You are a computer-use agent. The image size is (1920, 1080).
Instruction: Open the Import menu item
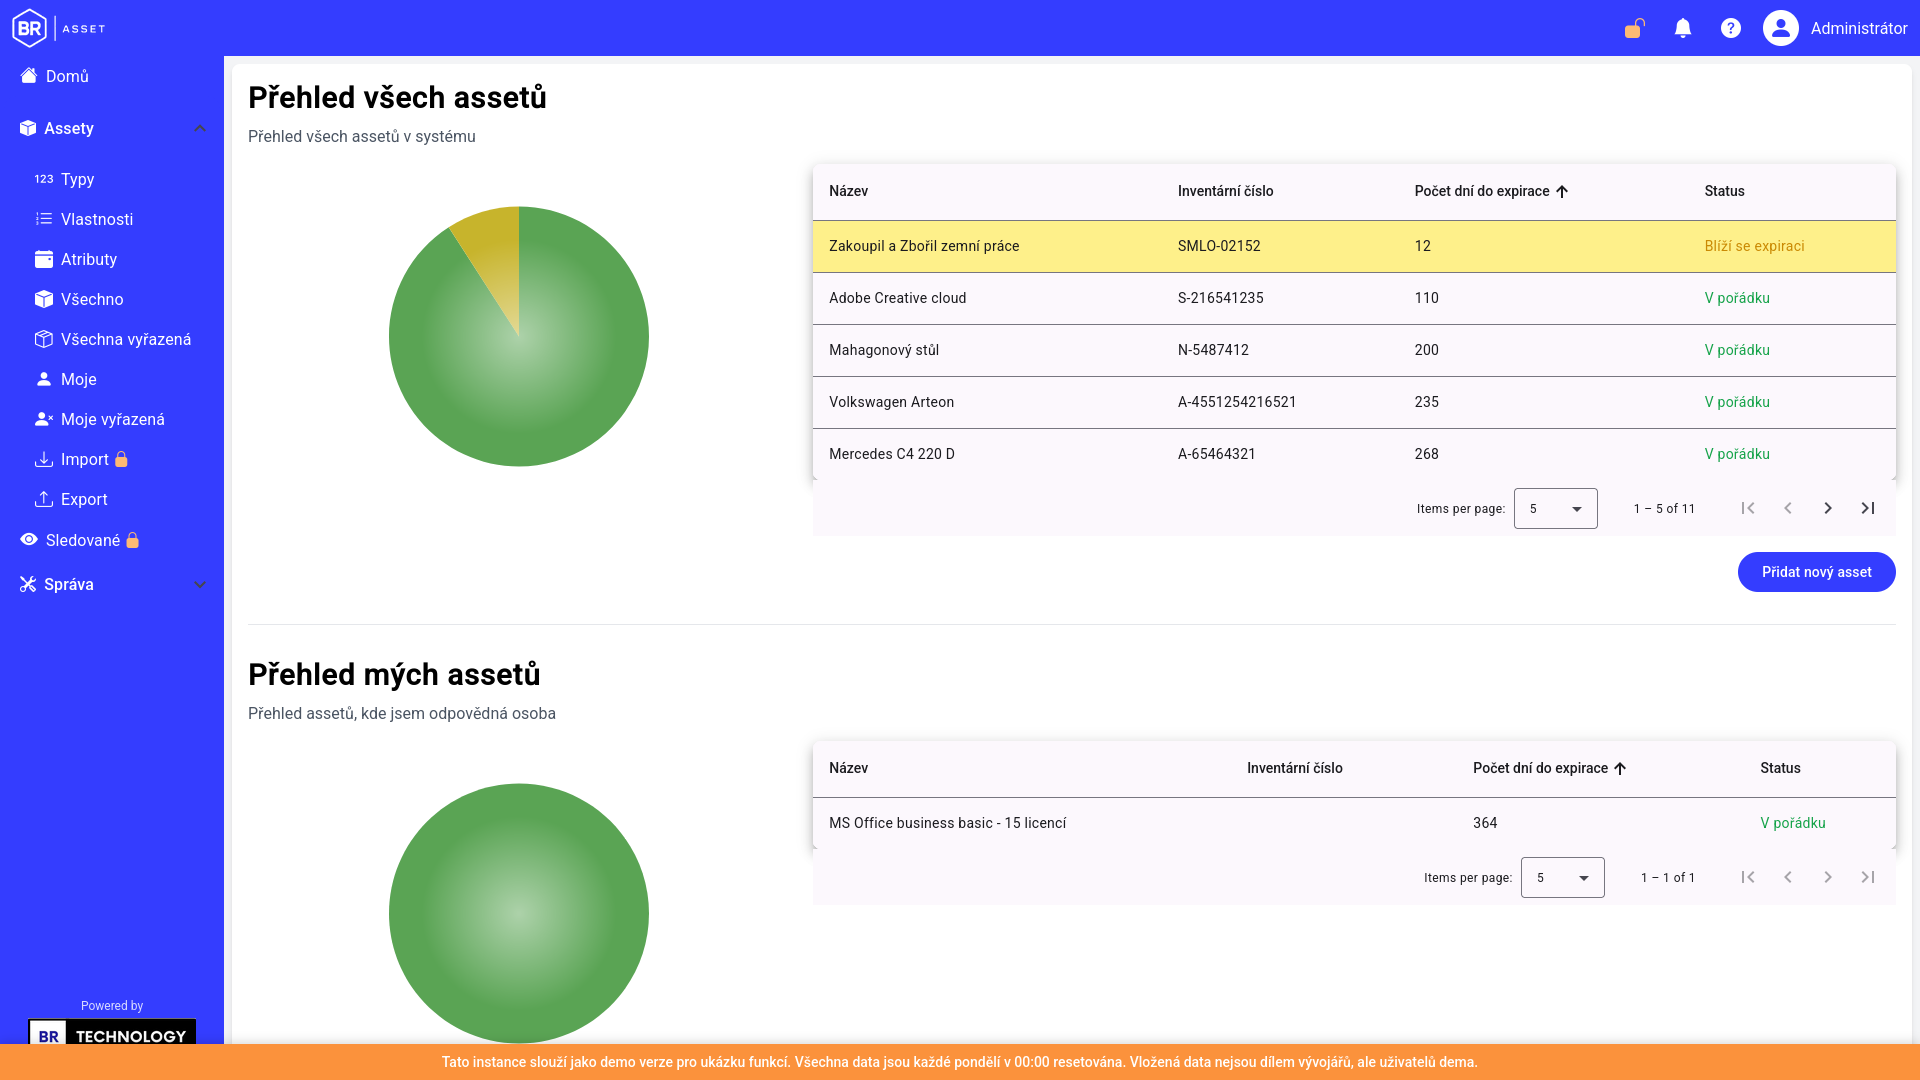pyautogui.click(x=82, y=459)
